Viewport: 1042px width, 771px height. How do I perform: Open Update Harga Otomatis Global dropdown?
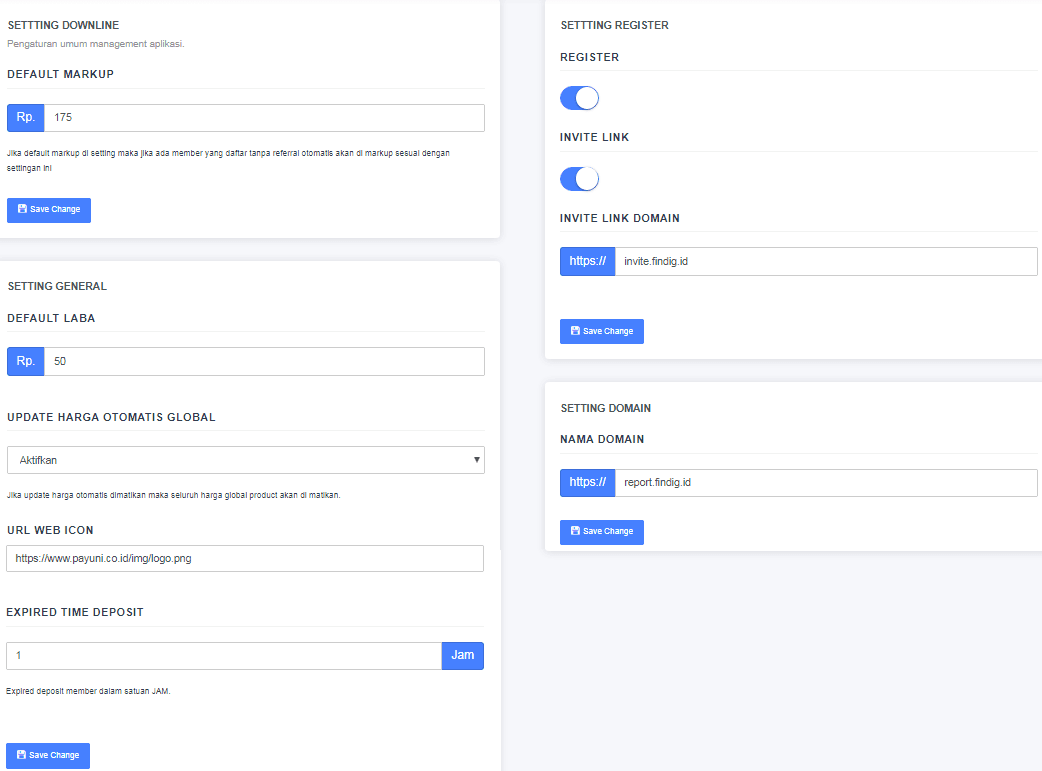245,460
